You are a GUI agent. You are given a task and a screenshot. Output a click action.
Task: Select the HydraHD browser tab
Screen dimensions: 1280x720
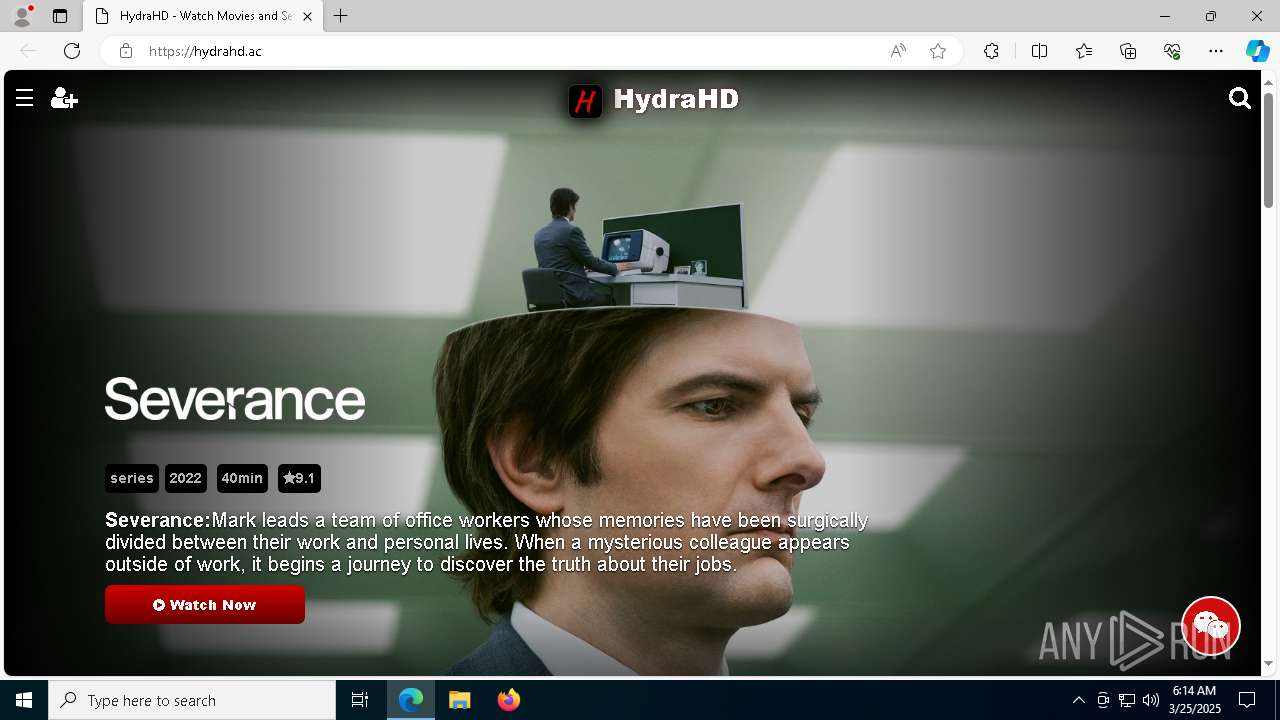tap(203, 16)
